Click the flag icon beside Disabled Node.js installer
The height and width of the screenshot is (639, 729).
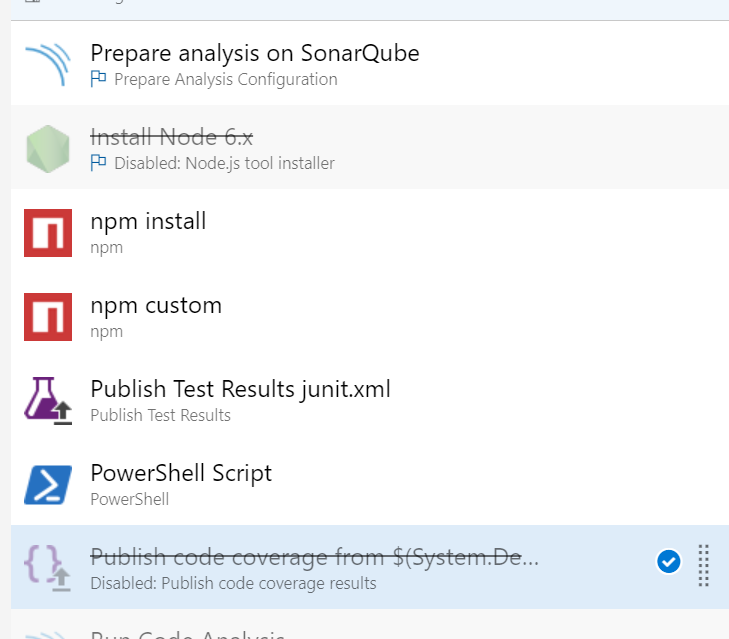click(98, 163)
